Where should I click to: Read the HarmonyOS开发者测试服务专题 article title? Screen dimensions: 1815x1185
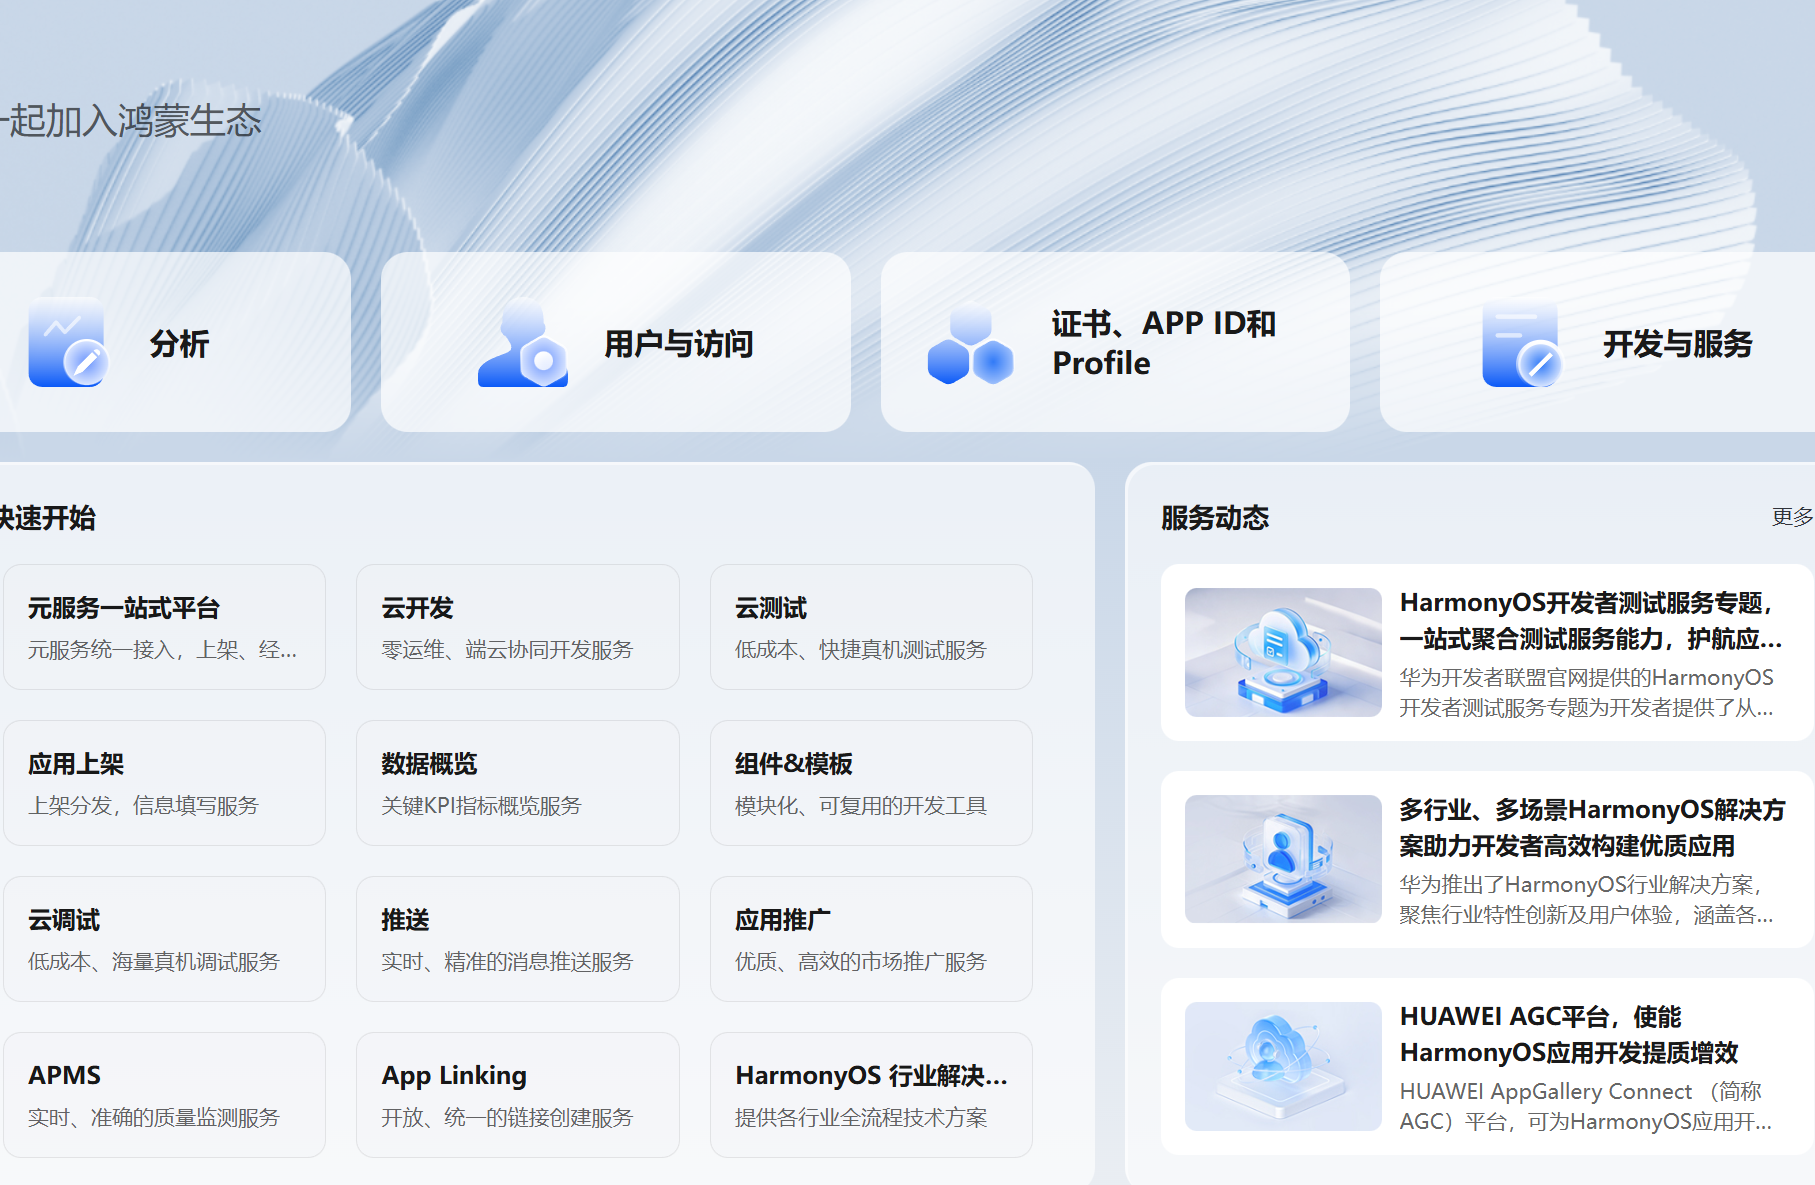pos(1591,621)
